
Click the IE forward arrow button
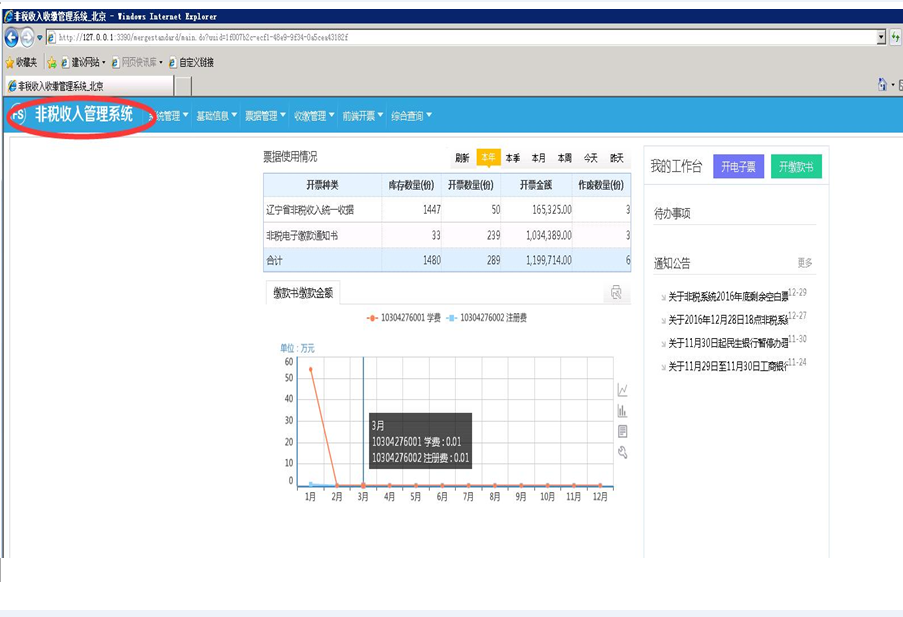(27, 38)
